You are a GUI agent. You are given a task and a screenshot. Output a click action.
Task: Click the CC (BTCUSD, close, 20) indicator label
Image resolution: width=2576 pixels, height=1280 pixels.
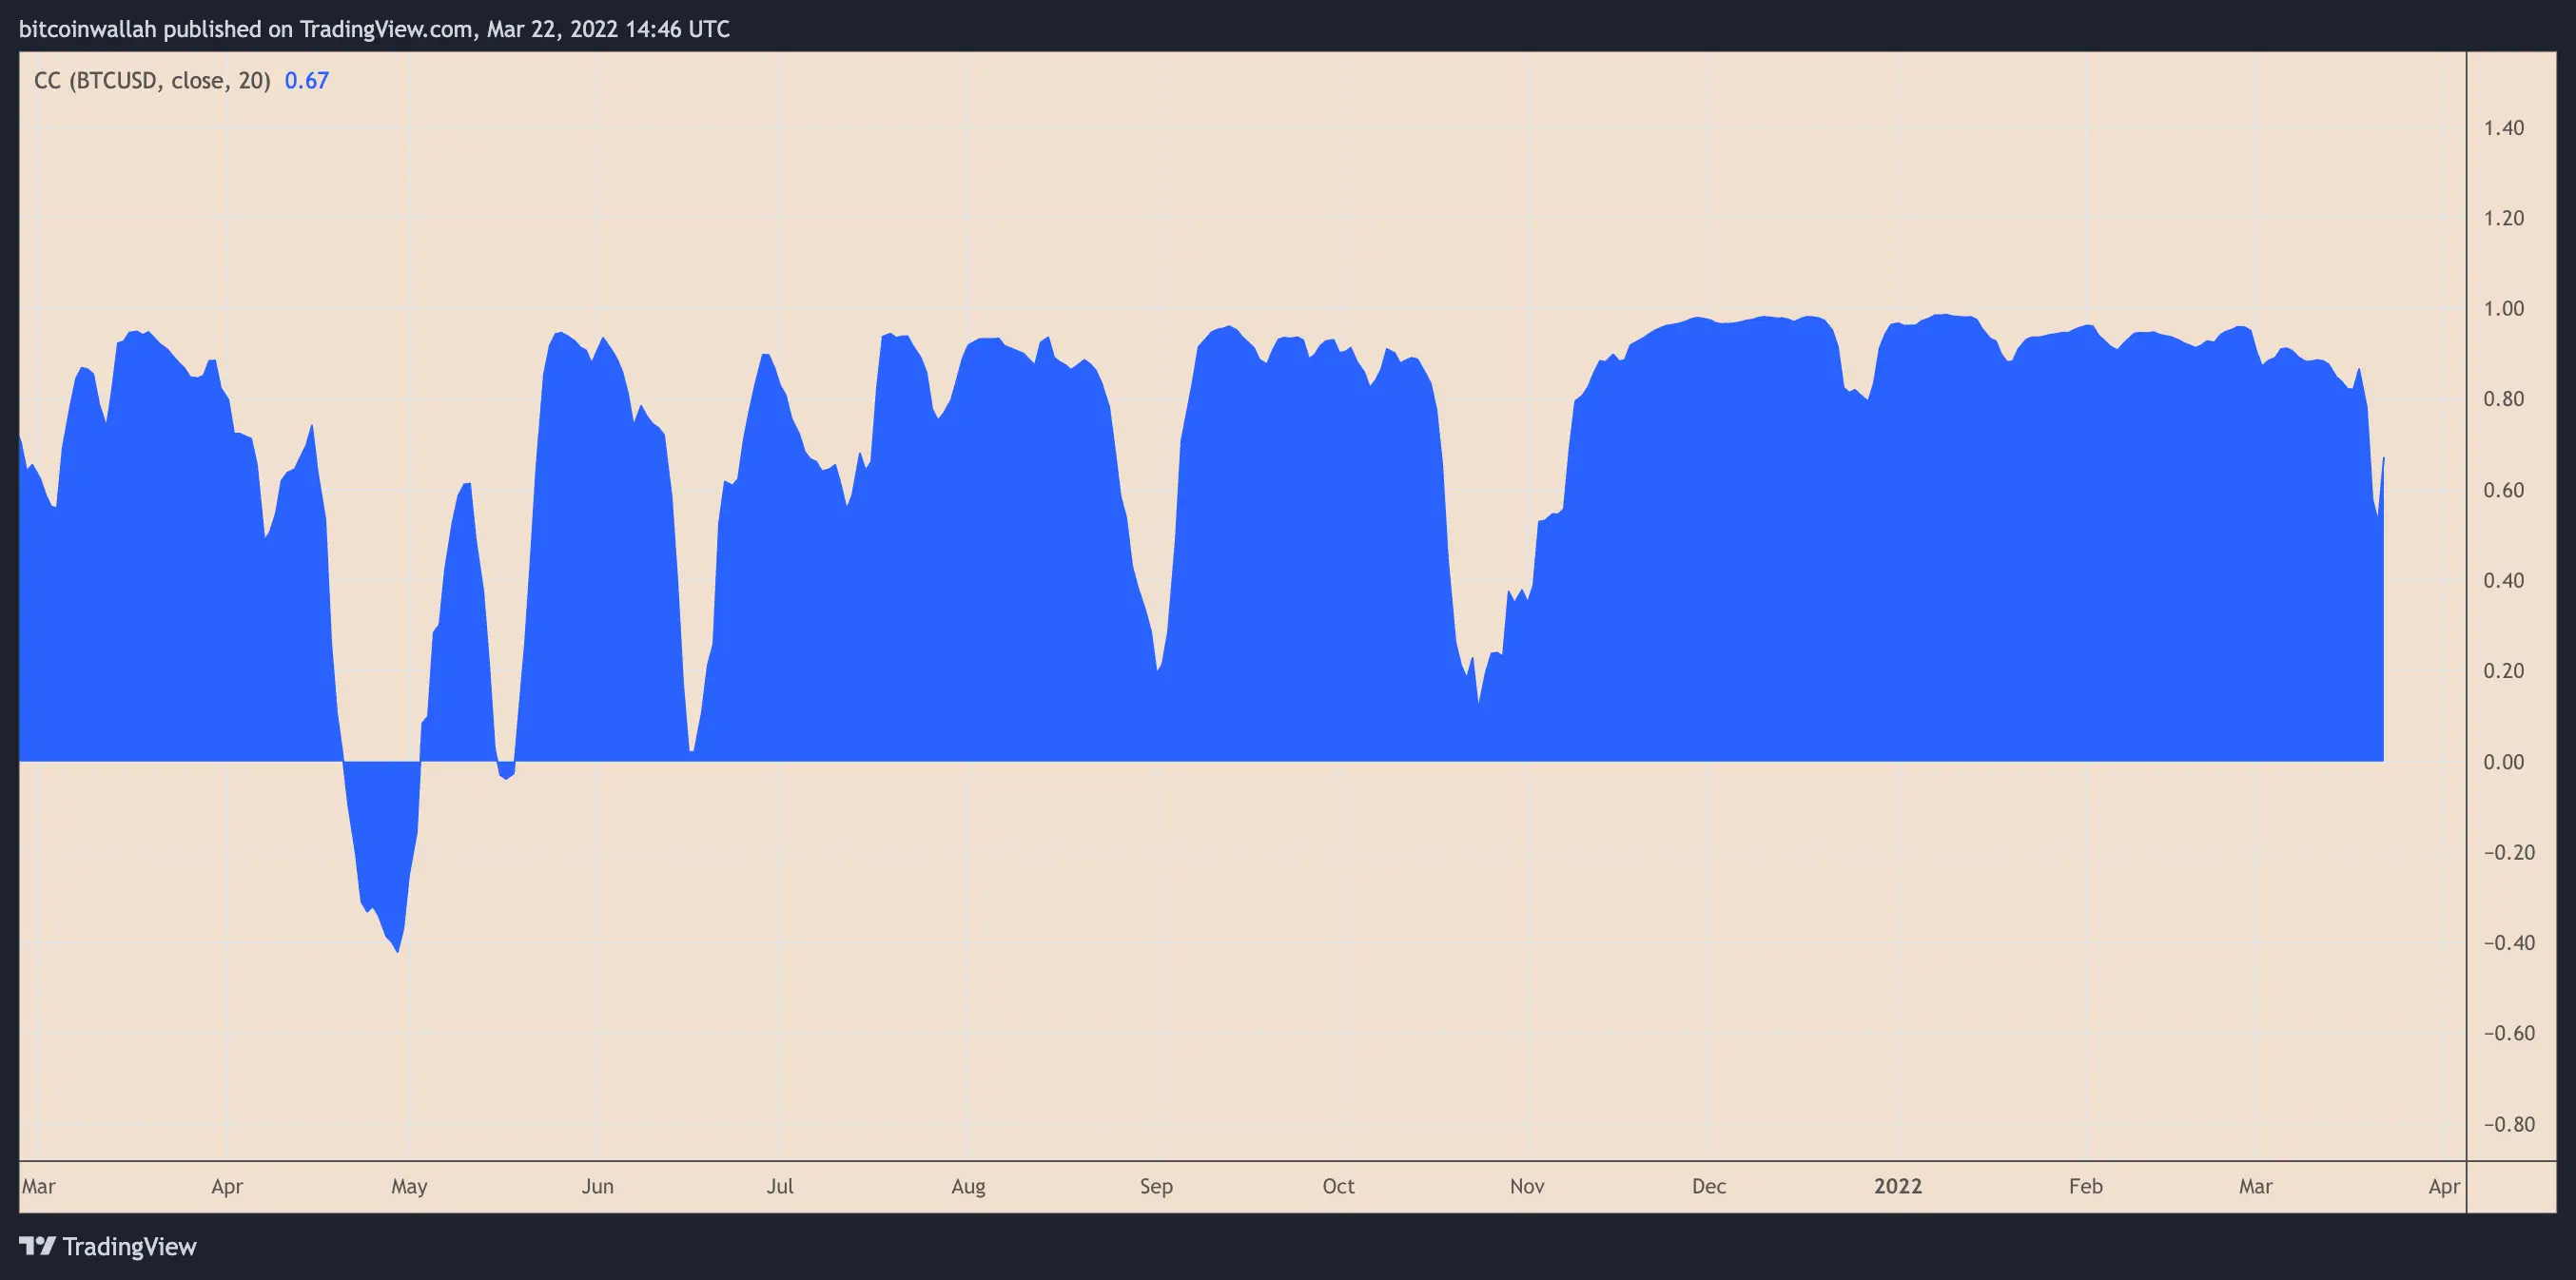(152, 81)
